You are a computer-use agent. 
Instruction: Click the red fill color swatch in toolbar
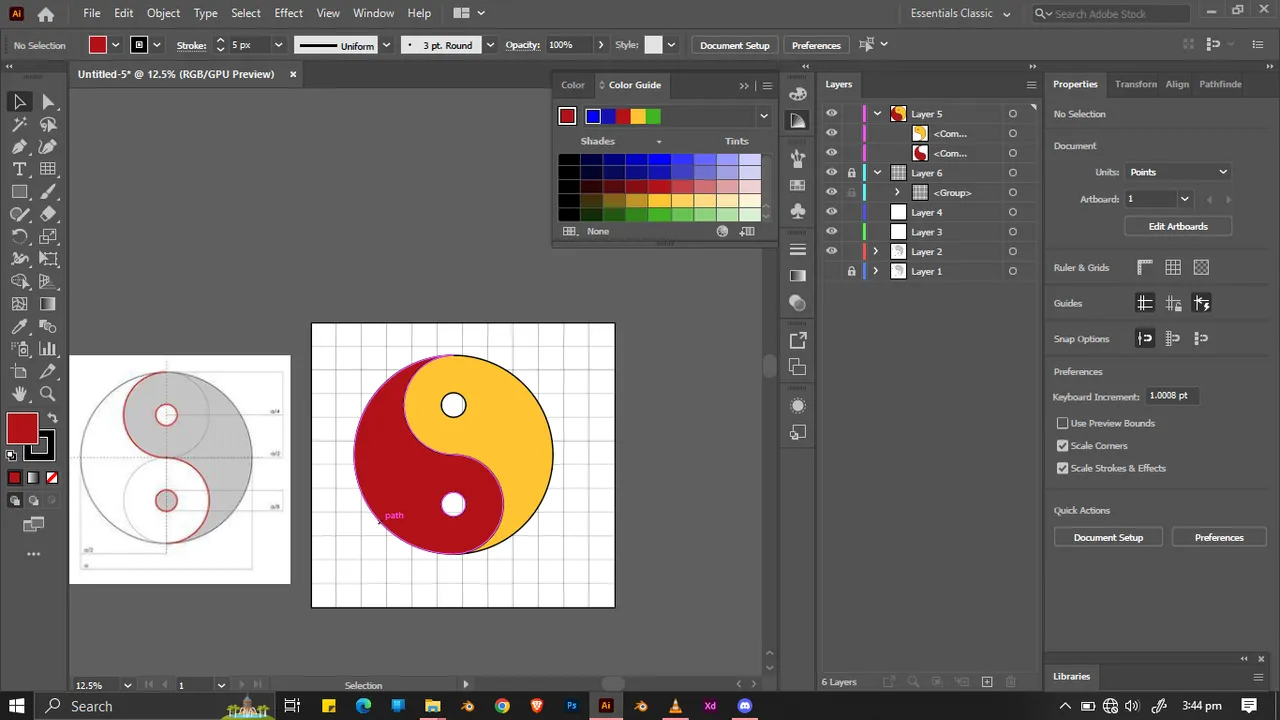(x=22, y=428)
